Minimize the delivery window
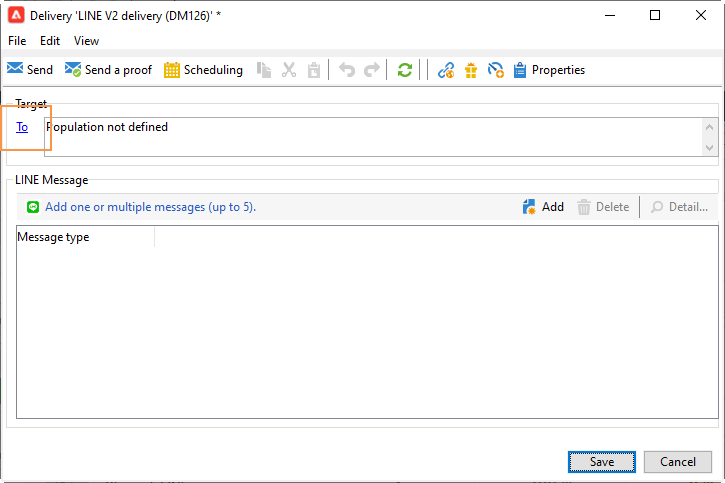 point(610,15)
